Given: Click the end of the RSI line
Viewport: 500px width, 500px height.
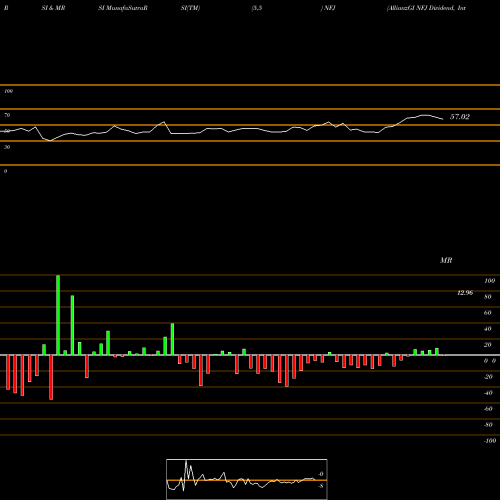Looking at the screenshot, I should coord(443,119).
